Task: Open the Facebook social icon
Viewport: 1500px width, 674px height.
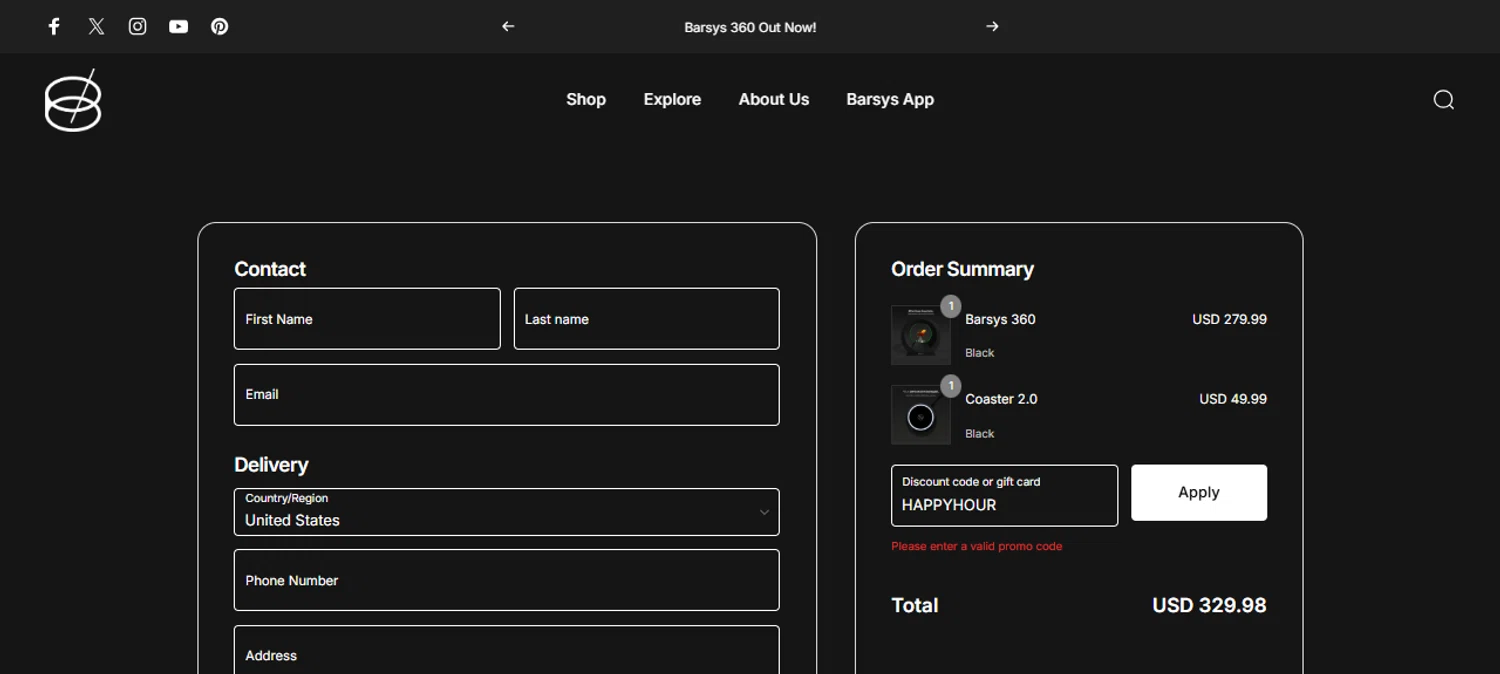Action: tap(54, 27)
